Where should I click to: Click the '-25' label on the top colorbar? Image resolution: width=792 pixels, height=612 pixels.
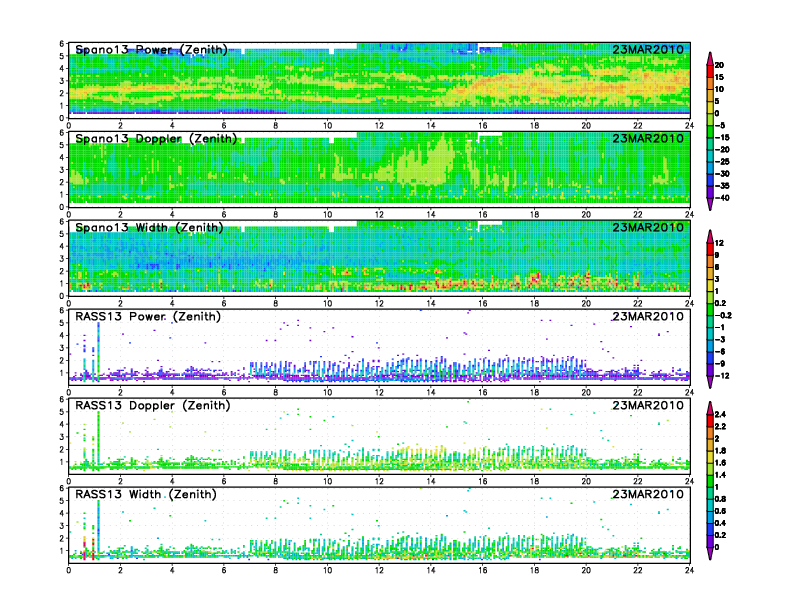[722, 162]
